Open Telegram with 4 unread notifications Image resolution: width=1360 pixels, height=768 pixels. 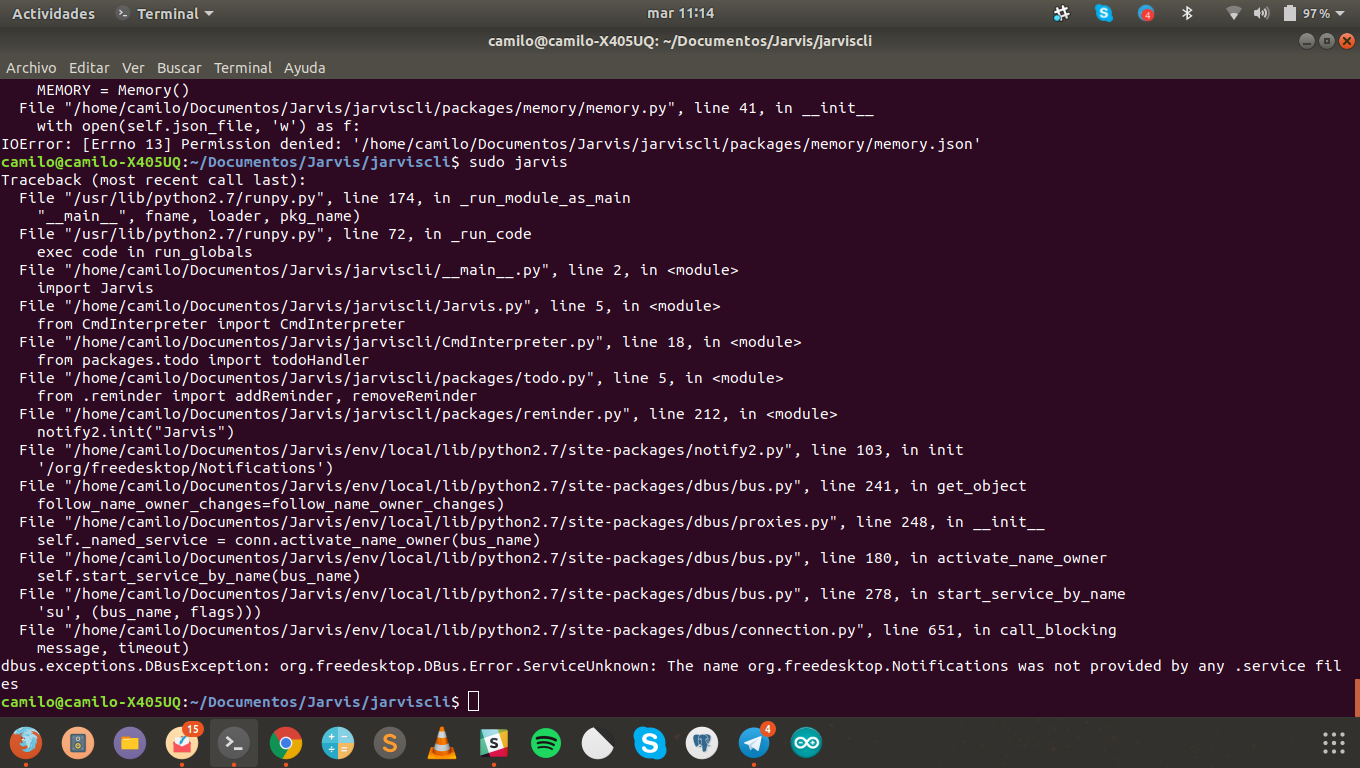(x=753, y=743)
